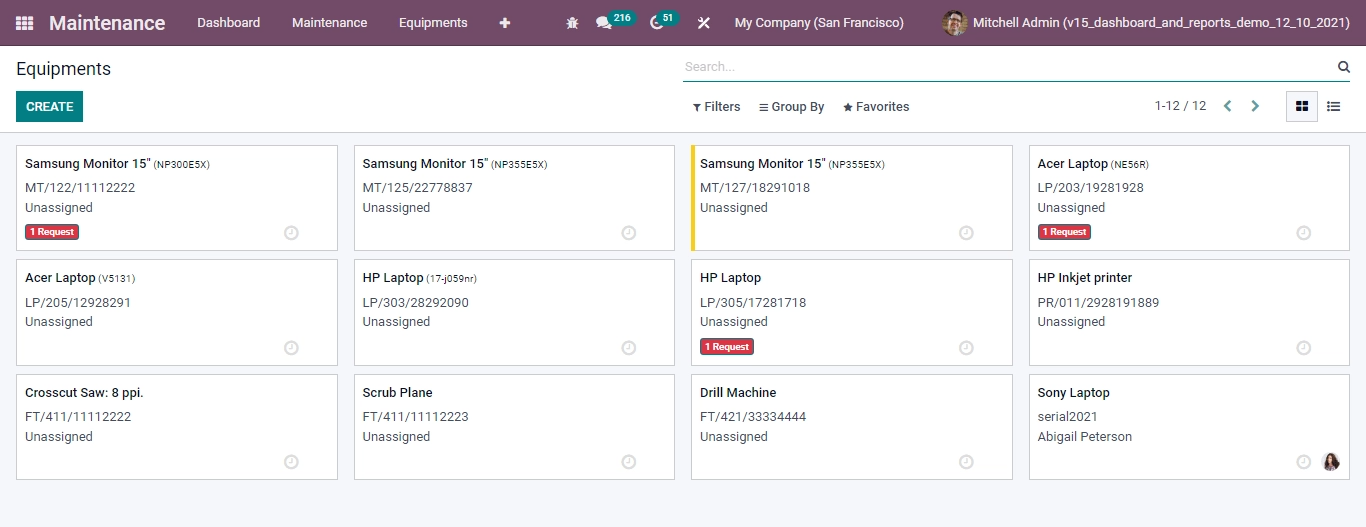The image size is (1366, 527).
Task: Click 1 Request badge on Acer Laptop NE56R
Action: [1064, 232]
